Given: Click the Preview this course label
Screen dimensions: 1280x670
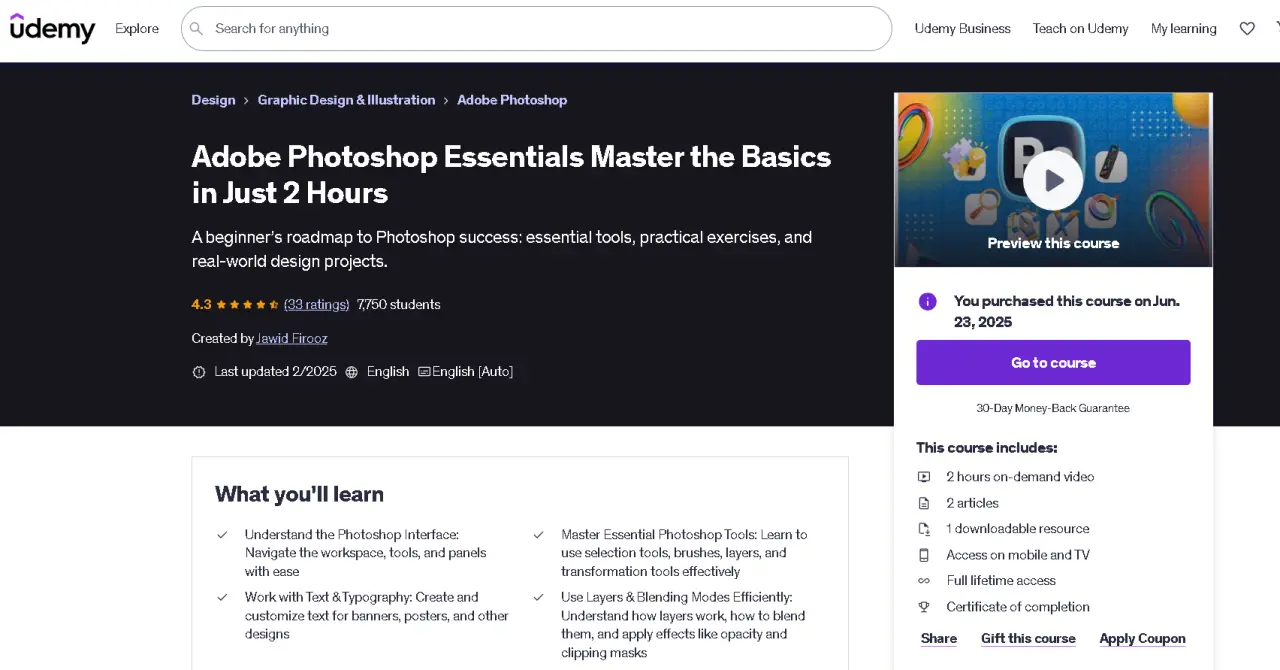Looking at the screenshot, I should coord(1053,243).
